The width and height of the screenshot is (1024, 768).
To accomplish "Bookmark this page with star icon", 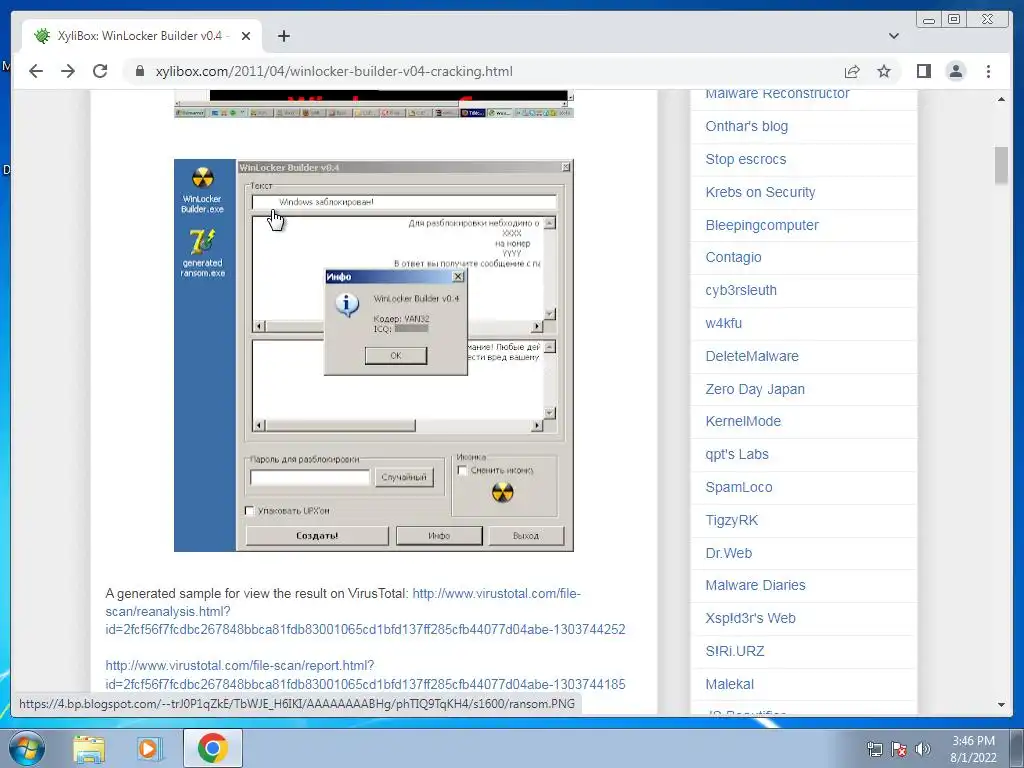I will 884,71.
